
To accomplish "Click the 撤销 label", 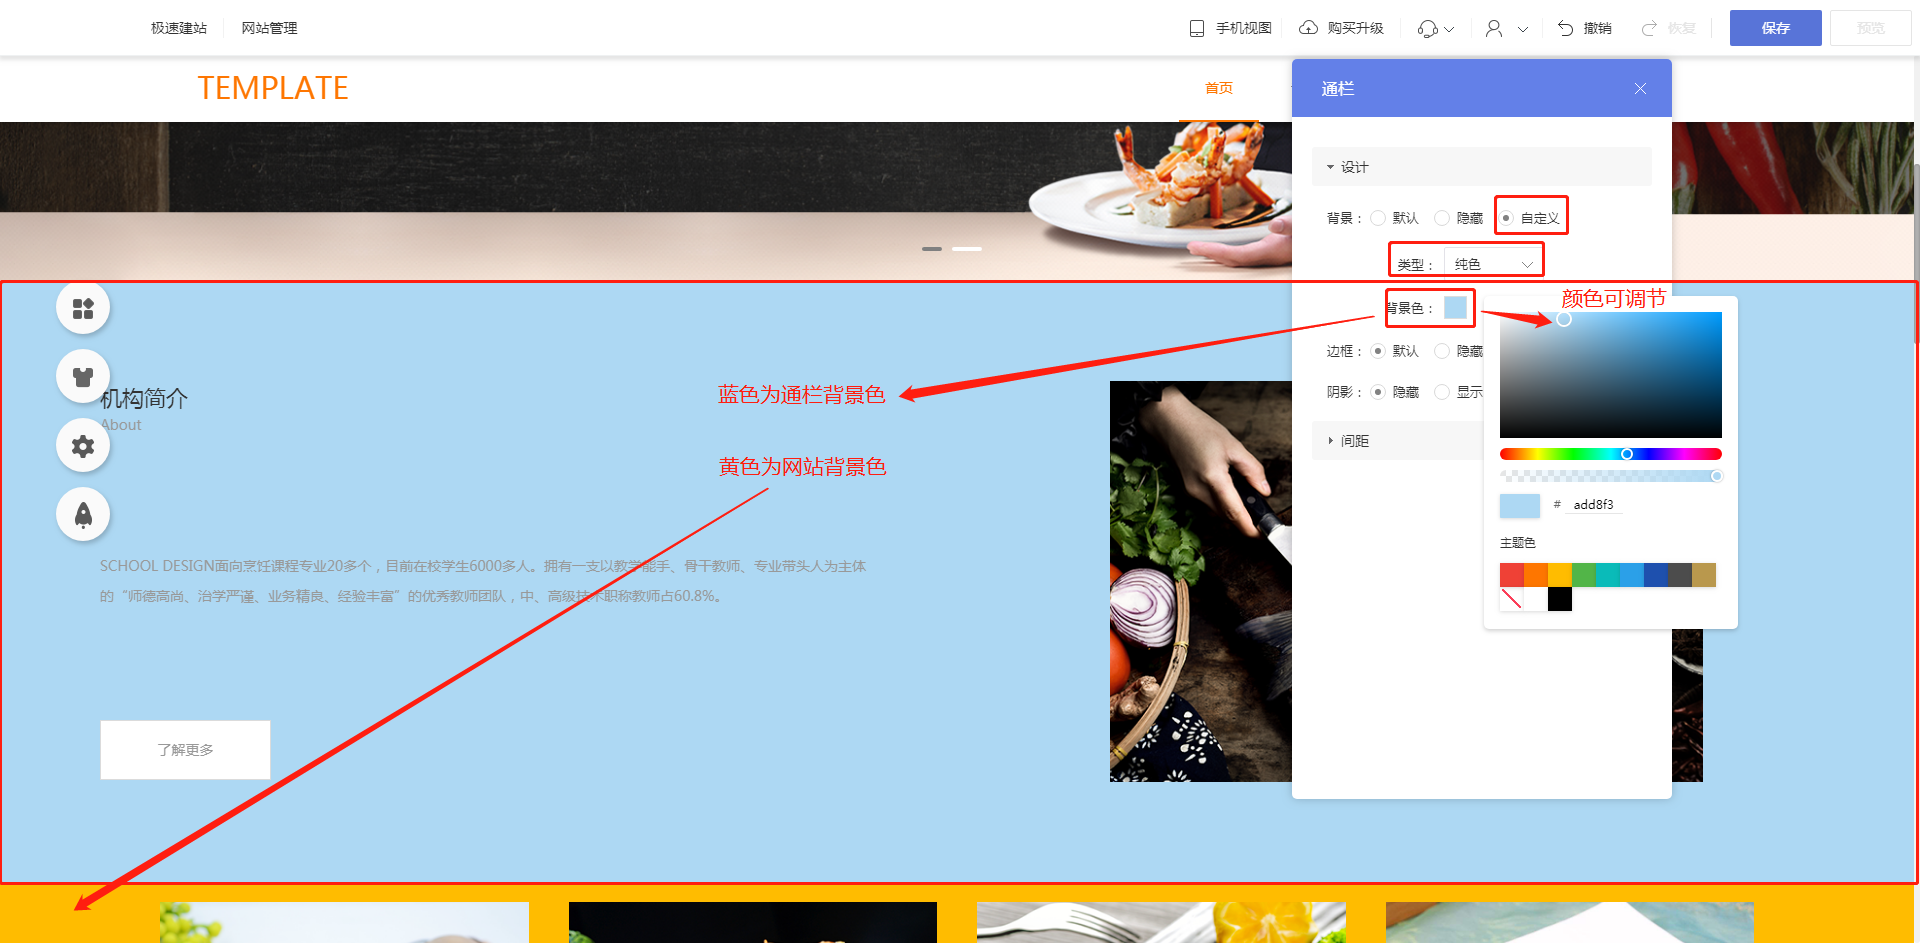I will click(1597, 28).
